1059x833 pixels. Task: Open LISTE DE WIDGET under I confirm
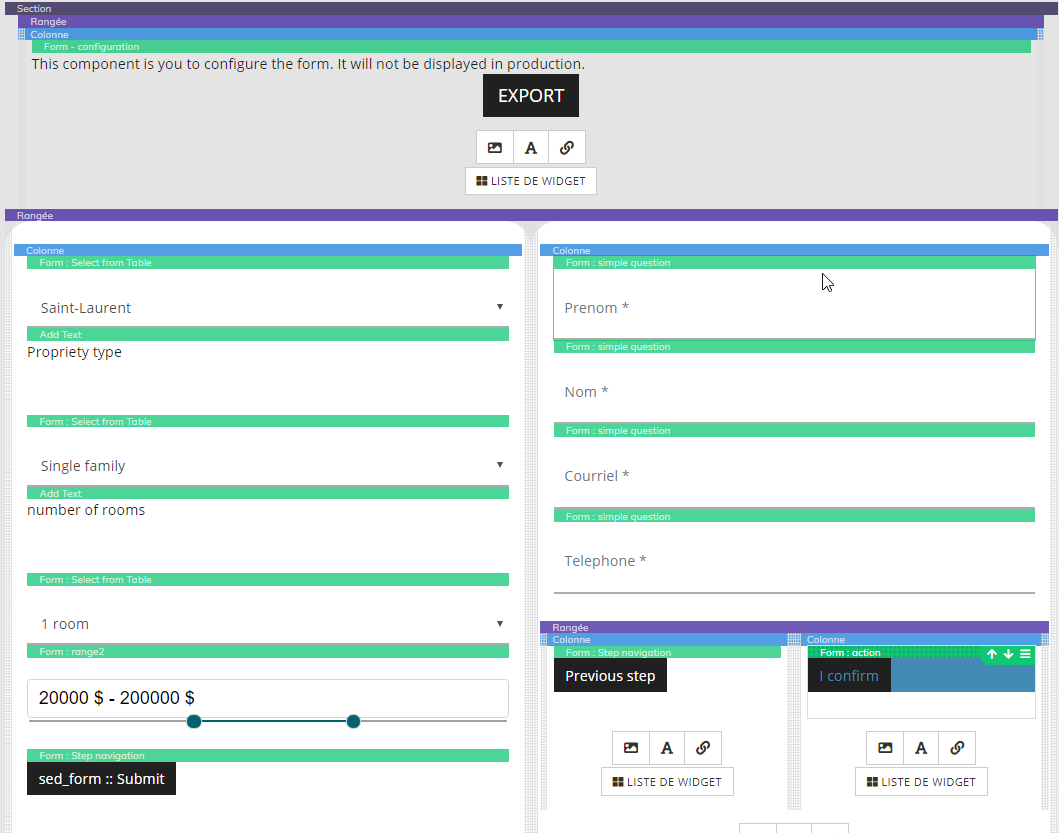[x=921, y=782]
